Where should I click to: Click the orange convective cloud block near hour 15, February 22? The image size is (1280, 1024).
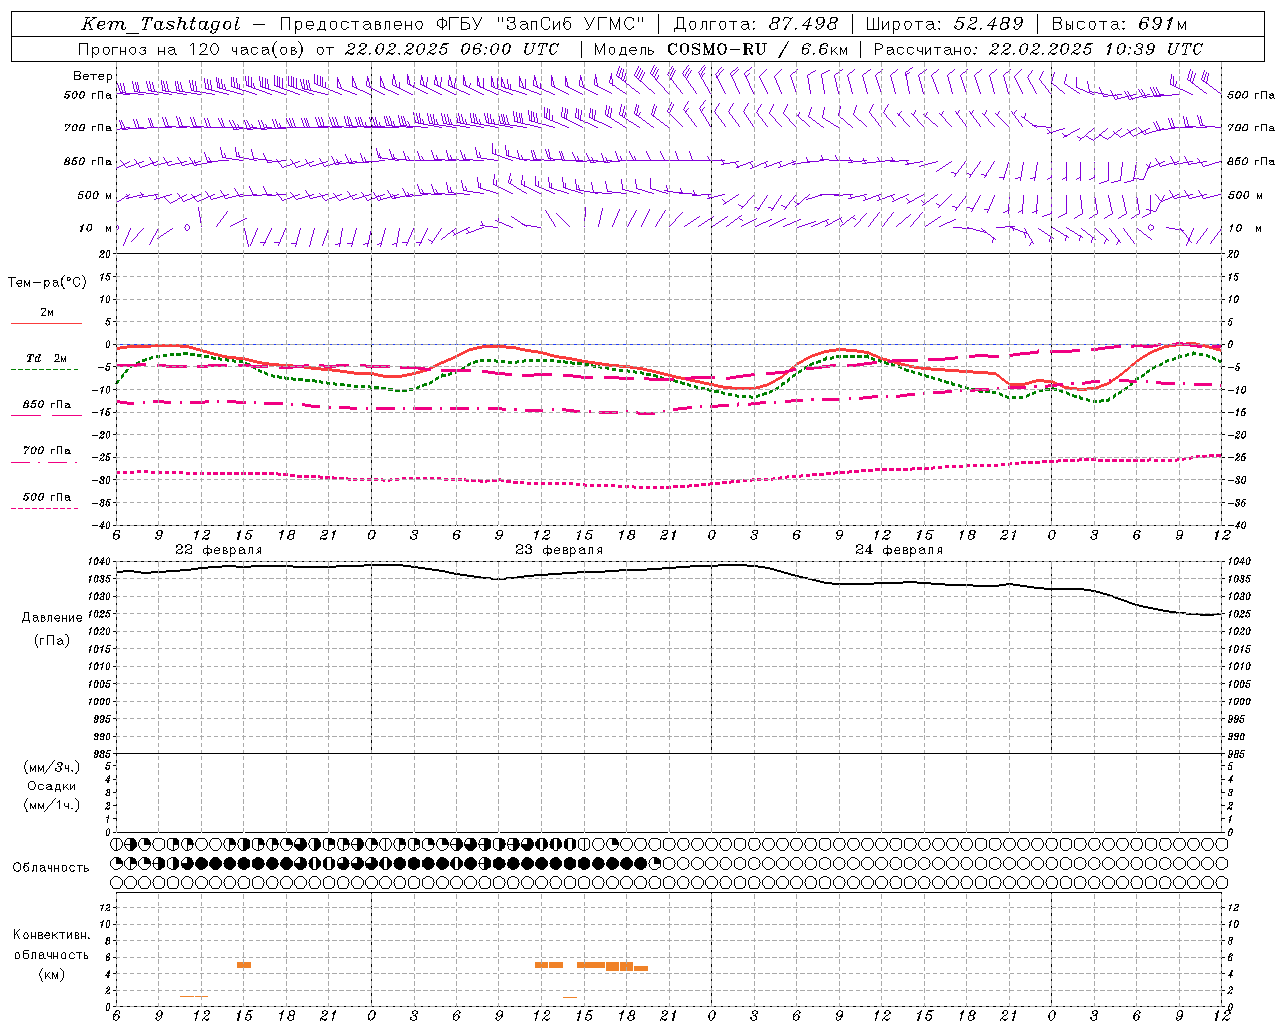[x=244, y=965]
